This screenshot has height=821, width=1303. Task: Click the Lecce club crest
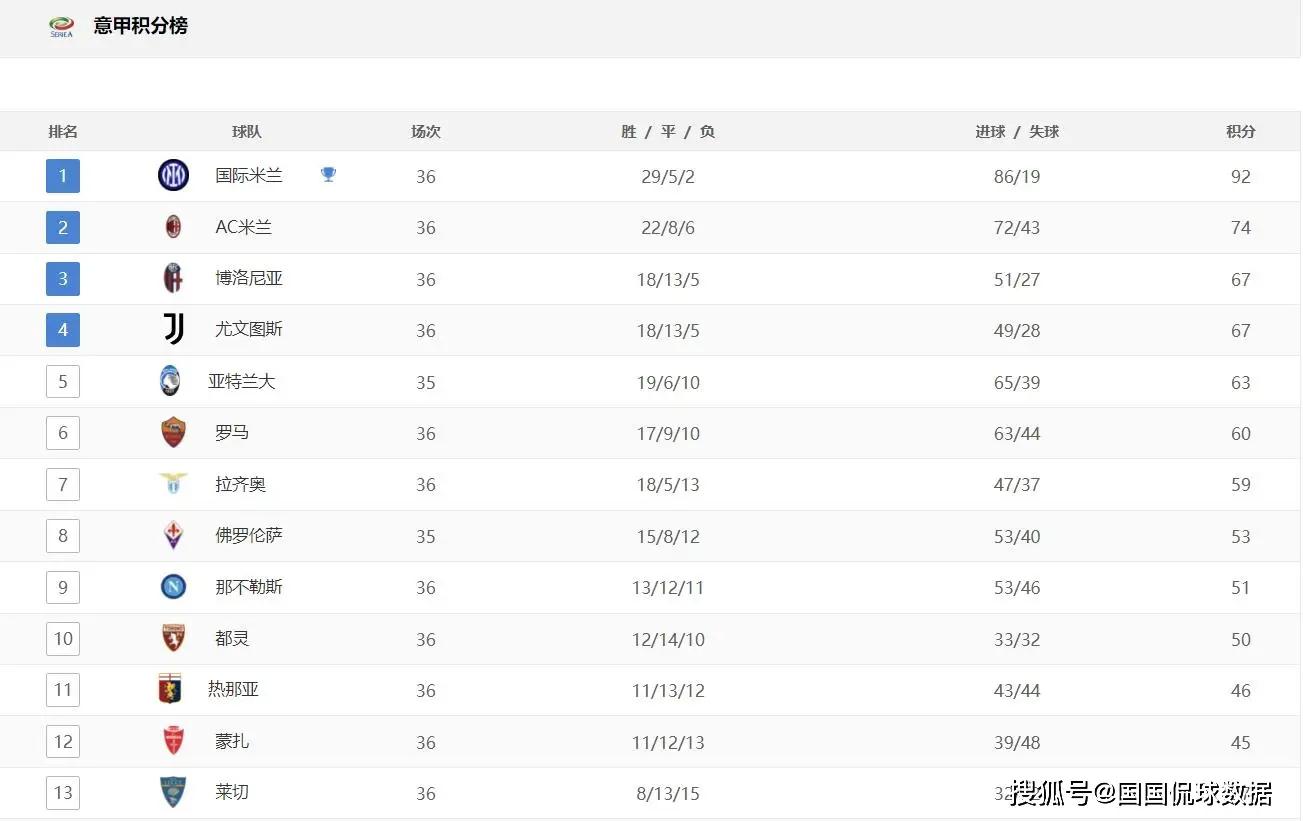click(x=173, y=792)
